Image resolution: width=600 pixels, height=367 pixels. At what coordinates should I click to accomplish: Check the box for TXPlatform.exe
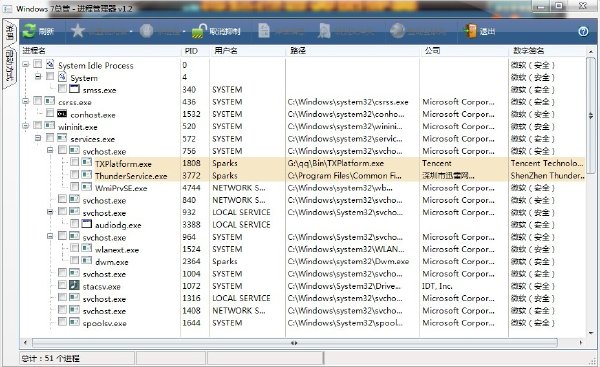tap(75, 162)
